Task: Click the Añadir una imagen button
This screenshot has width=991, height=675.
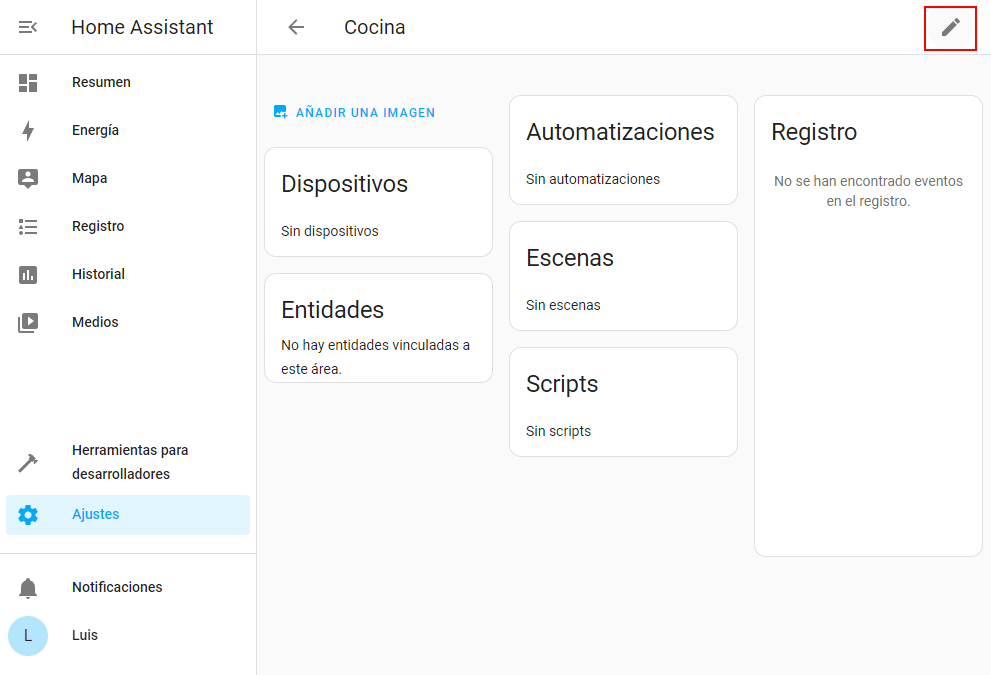Action: tap(355, 113)
